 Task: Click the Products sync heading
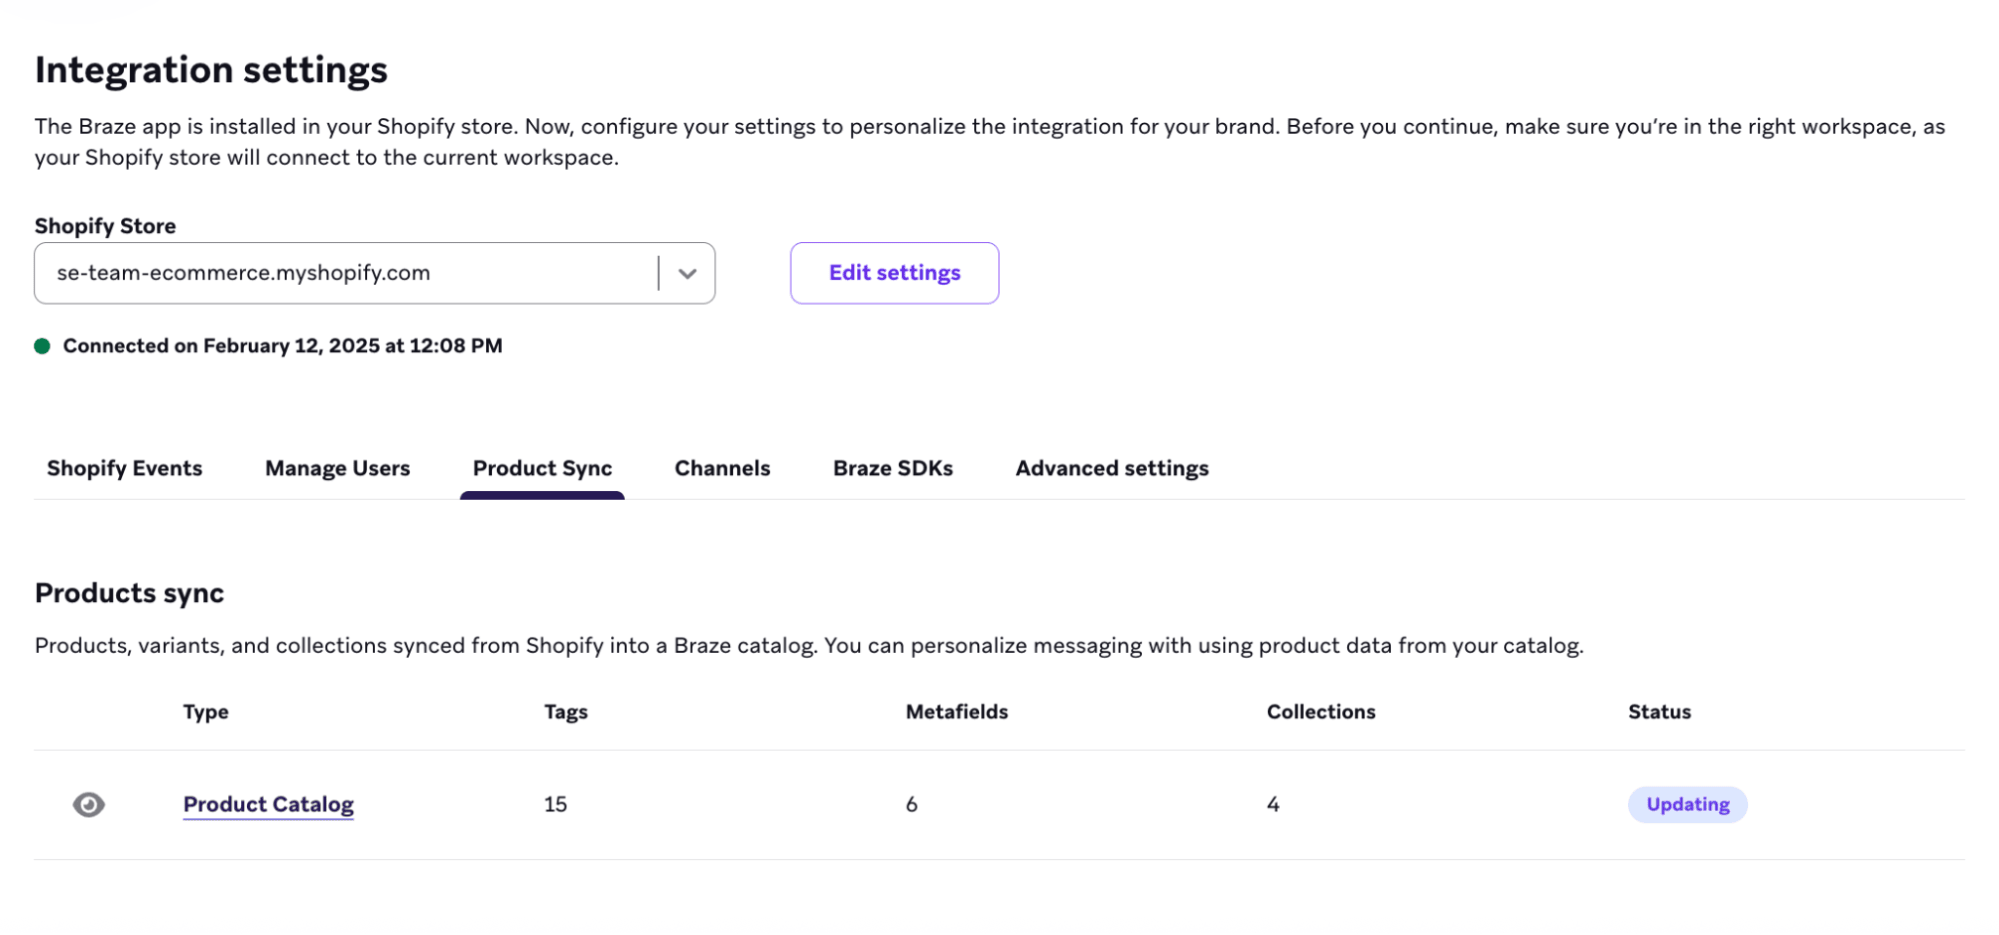[x=129, y=593]
